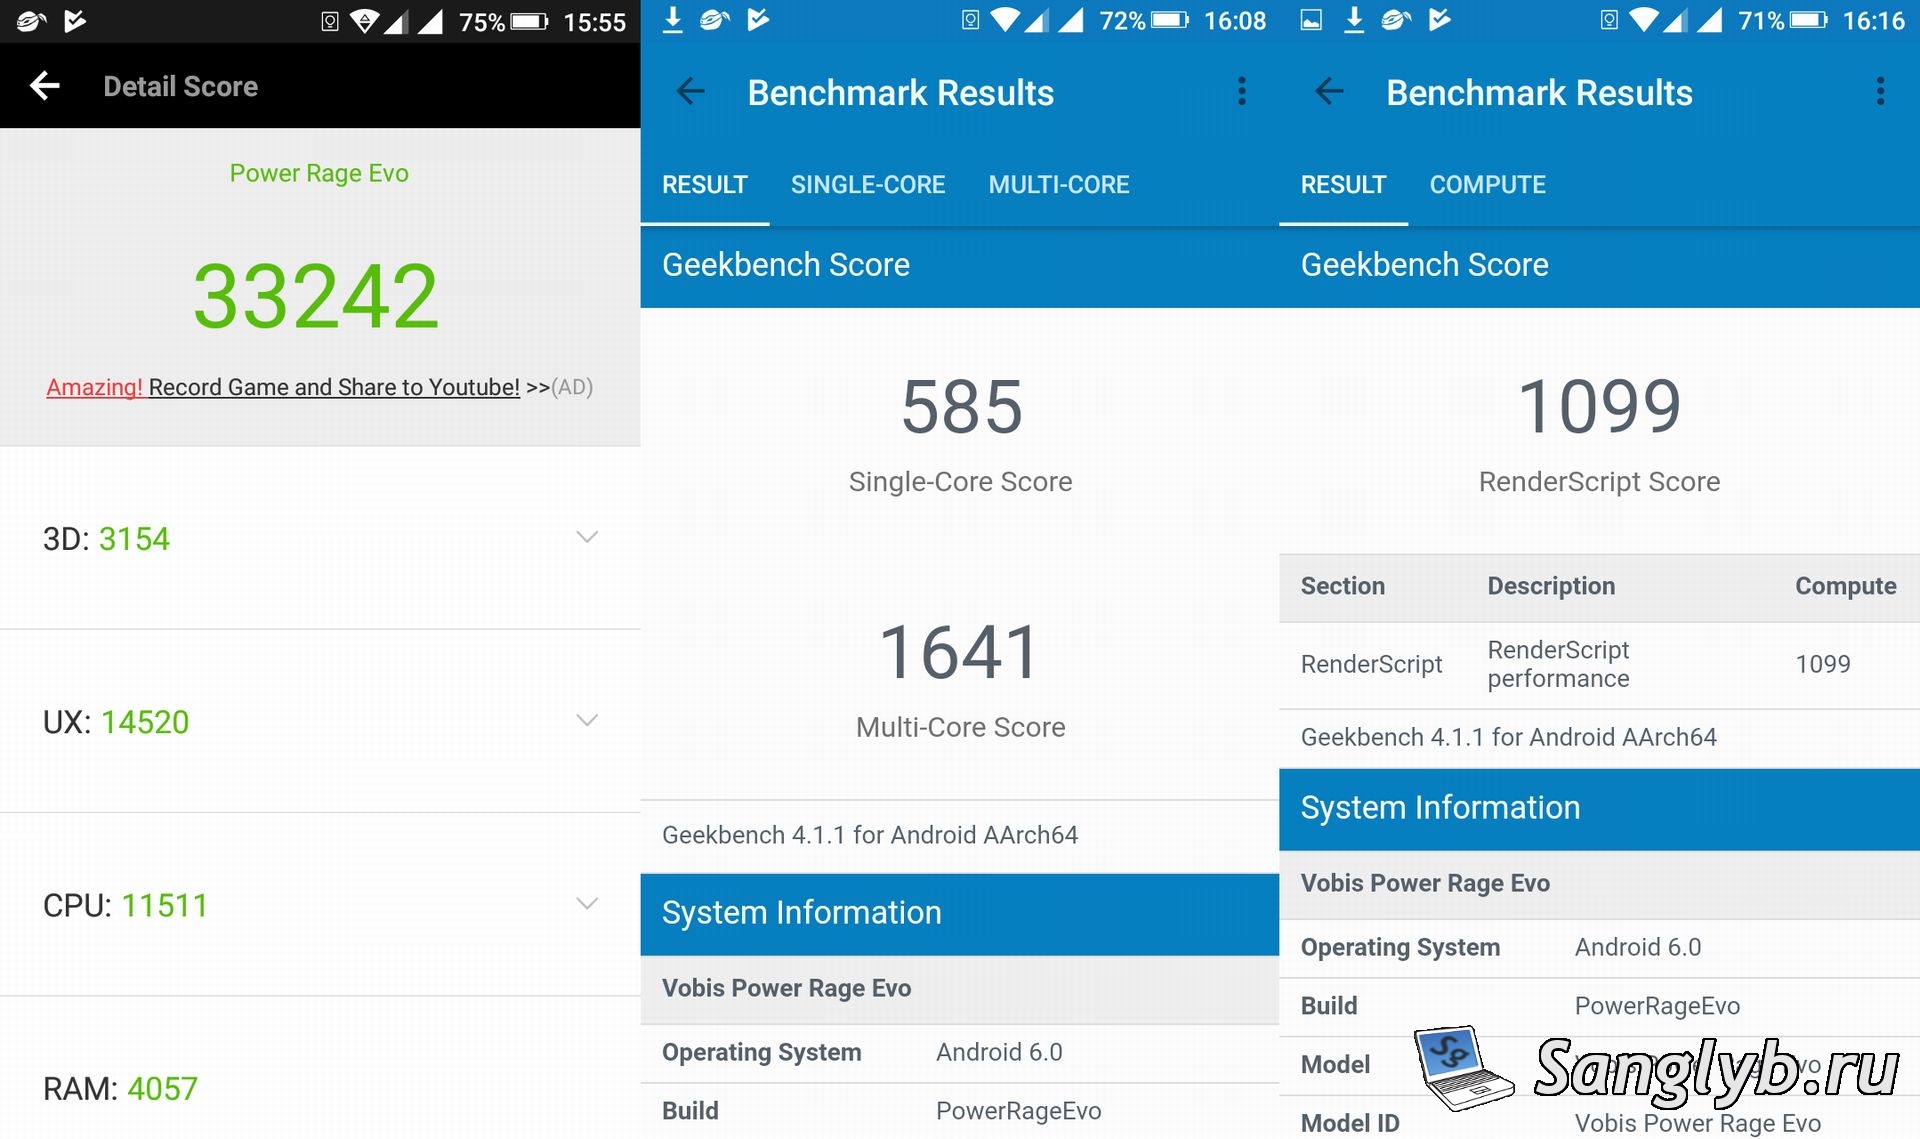The height and width of the screenshot is (1139, 1920).
Task: Switch to COMPUTE tab
Action: tap(1488, 185)
